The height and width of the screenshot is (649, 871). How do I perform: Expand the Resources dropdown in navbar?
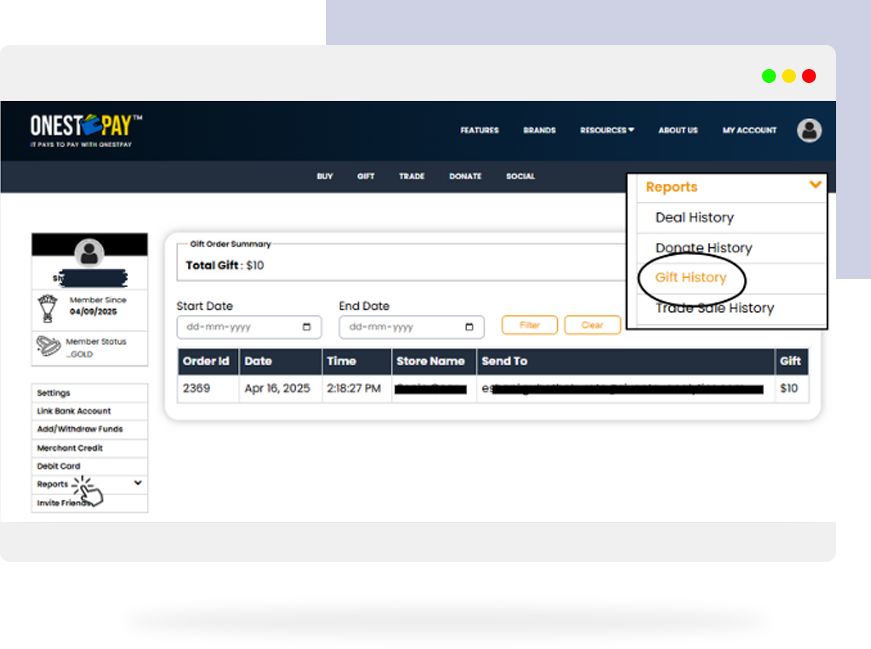[x=606, y=130]
